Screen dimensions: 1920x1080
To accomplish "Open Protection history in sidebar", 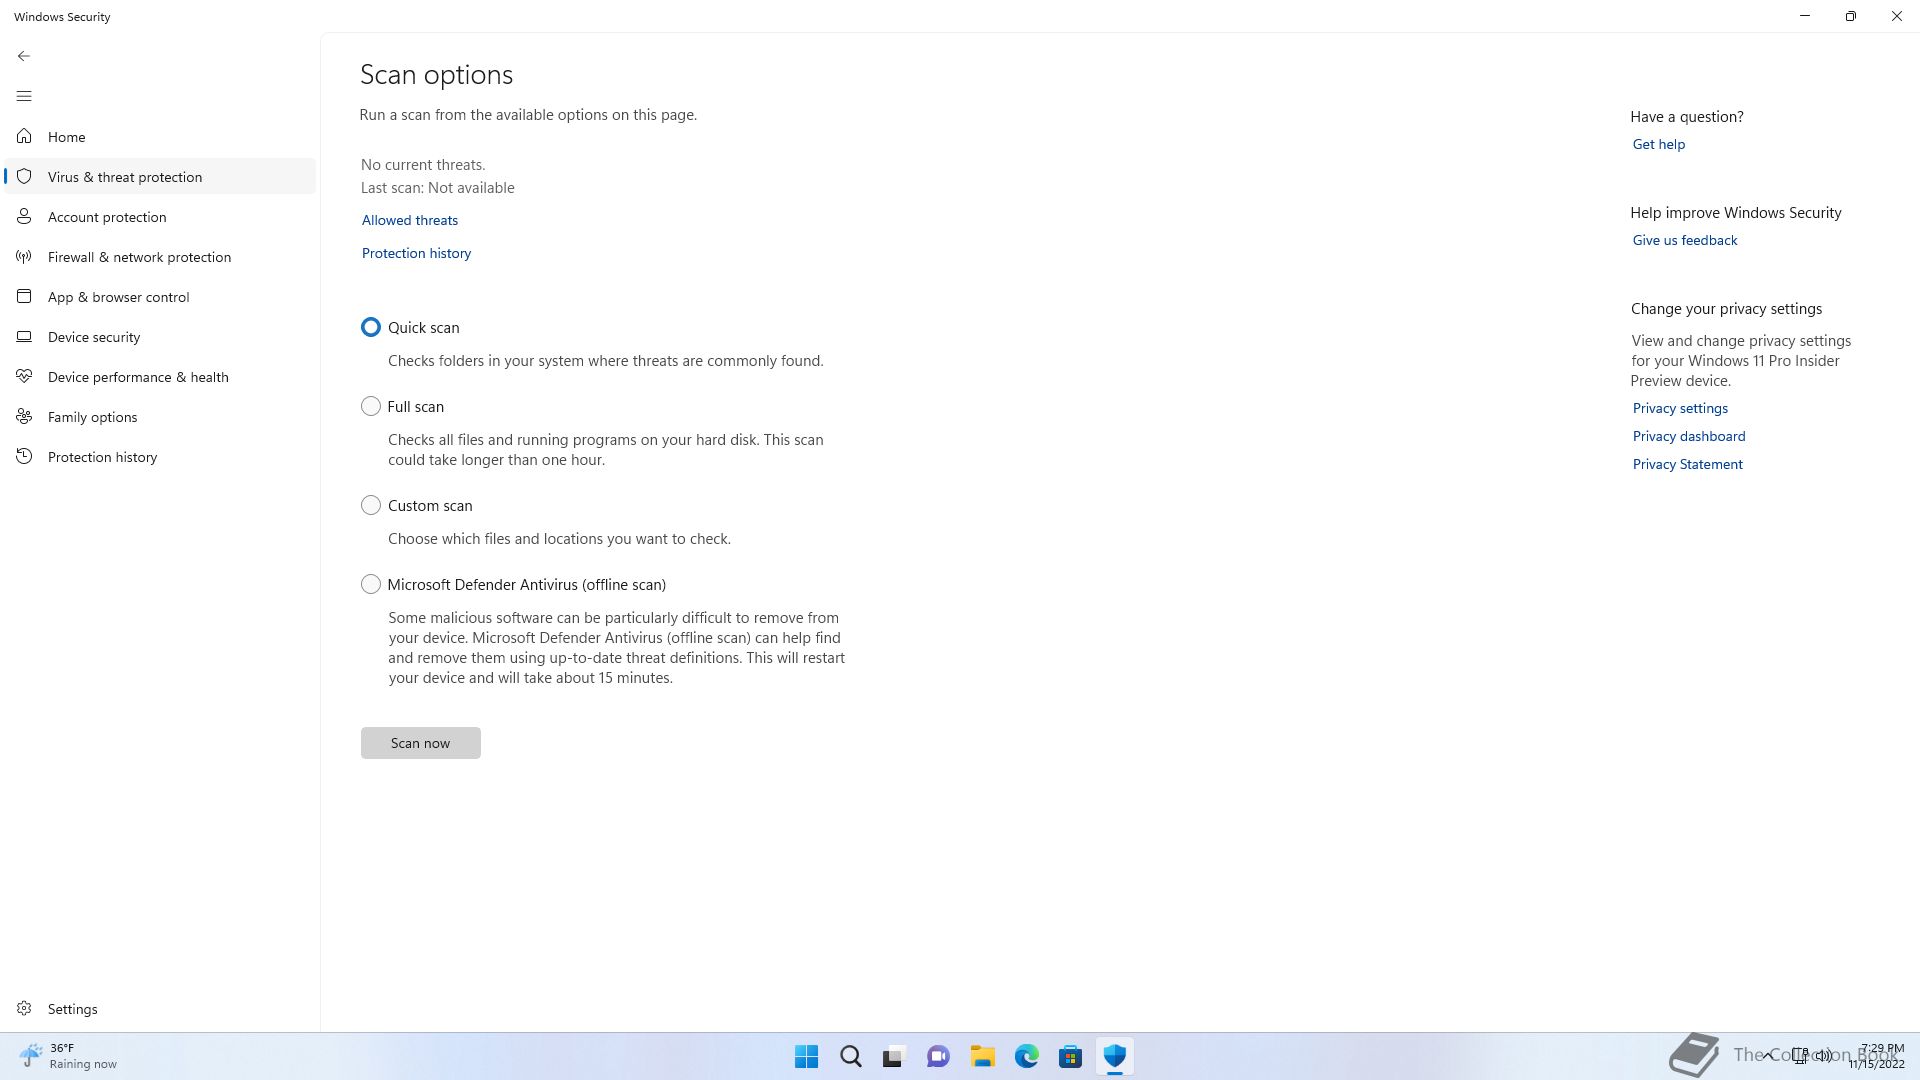I will [160, 456].
